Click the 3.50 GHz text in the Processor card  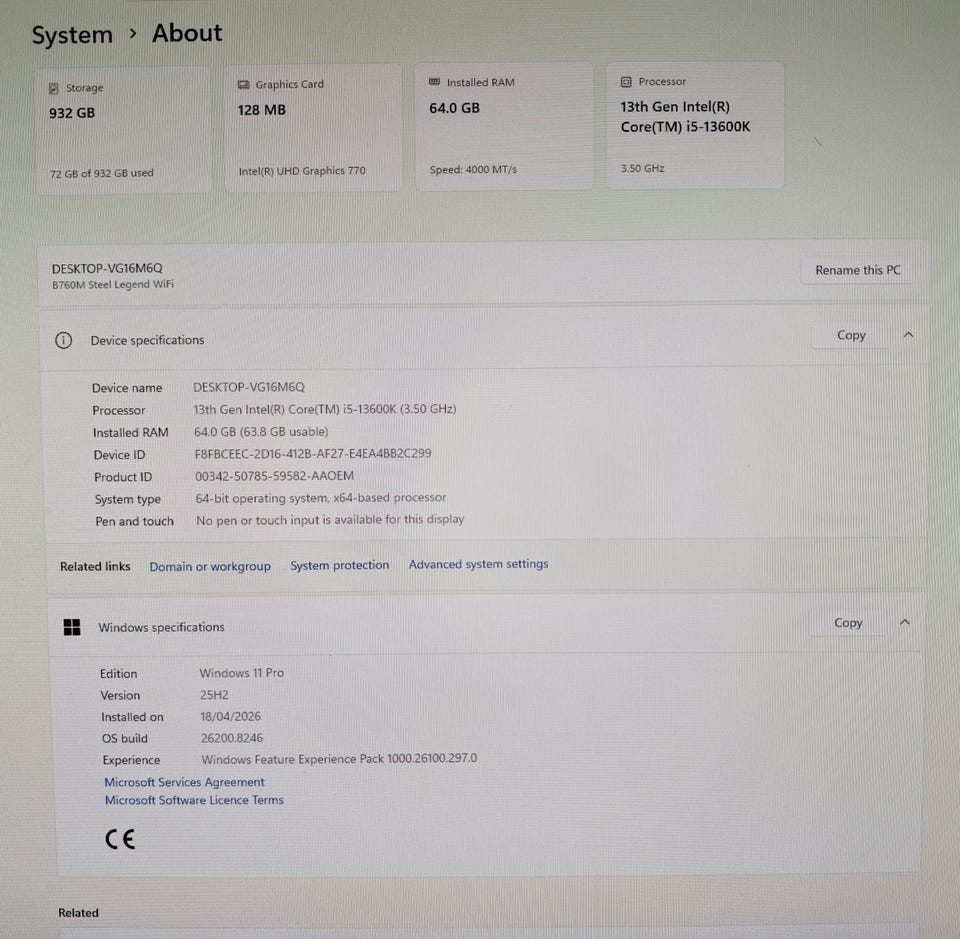coord(642,168)
